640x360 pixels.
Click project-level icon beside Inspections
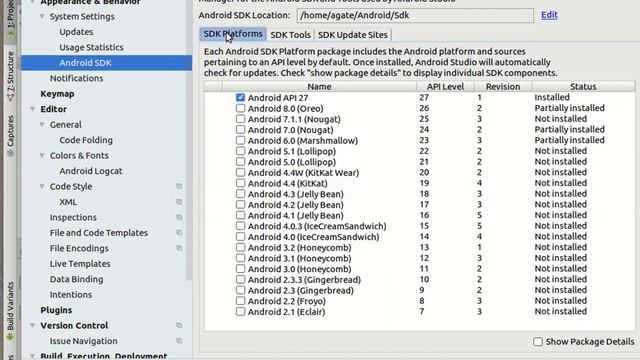179,217
